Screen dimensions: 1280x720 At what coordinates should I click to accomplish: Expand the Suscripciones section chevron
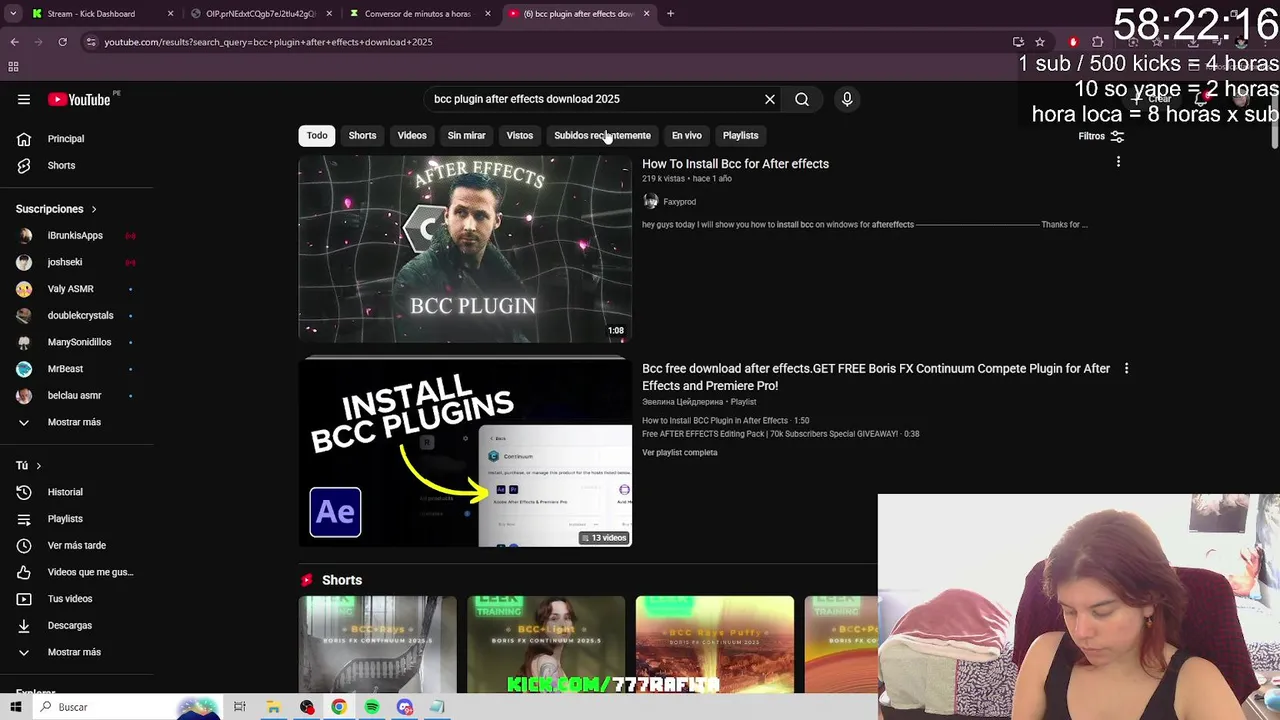(94, 209)
